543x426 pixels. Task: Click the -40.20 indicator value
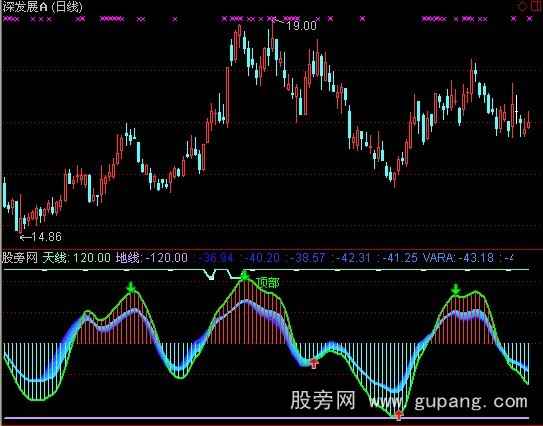[x=262, y=258]
